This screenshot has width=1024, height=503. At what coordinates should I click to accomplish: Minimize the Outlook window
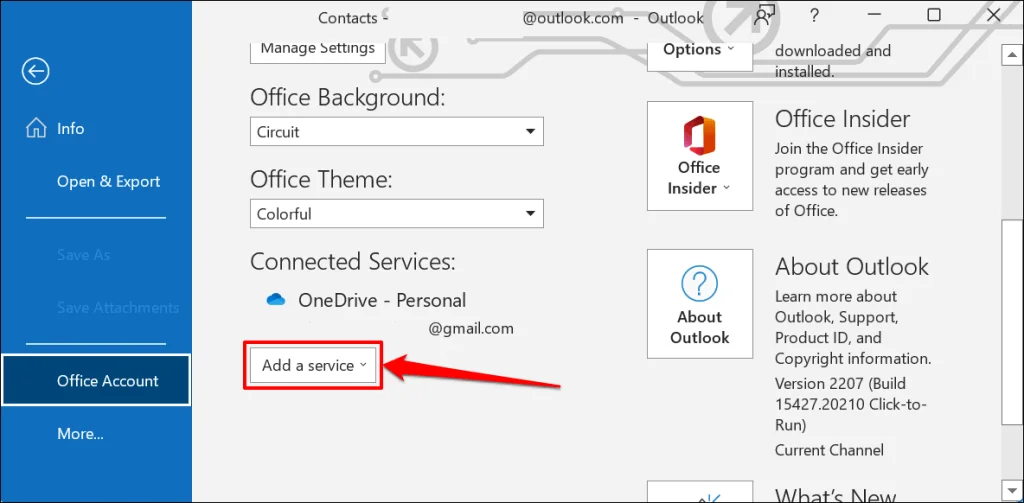click(874, 16)
